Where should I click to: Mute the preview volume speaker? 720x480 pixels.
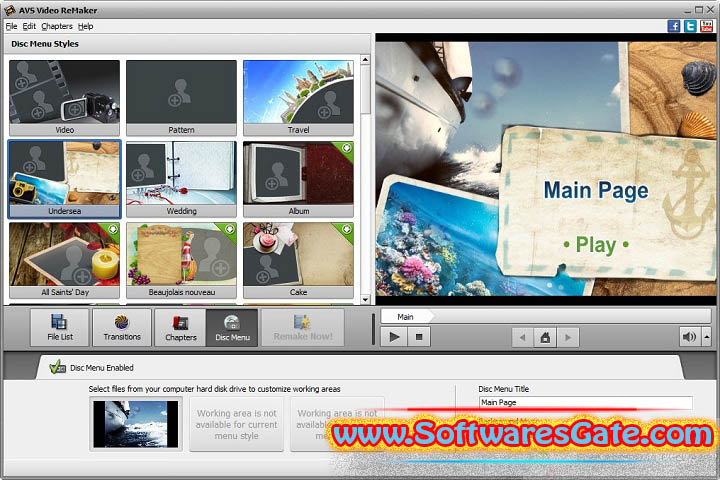click(690, 337)
